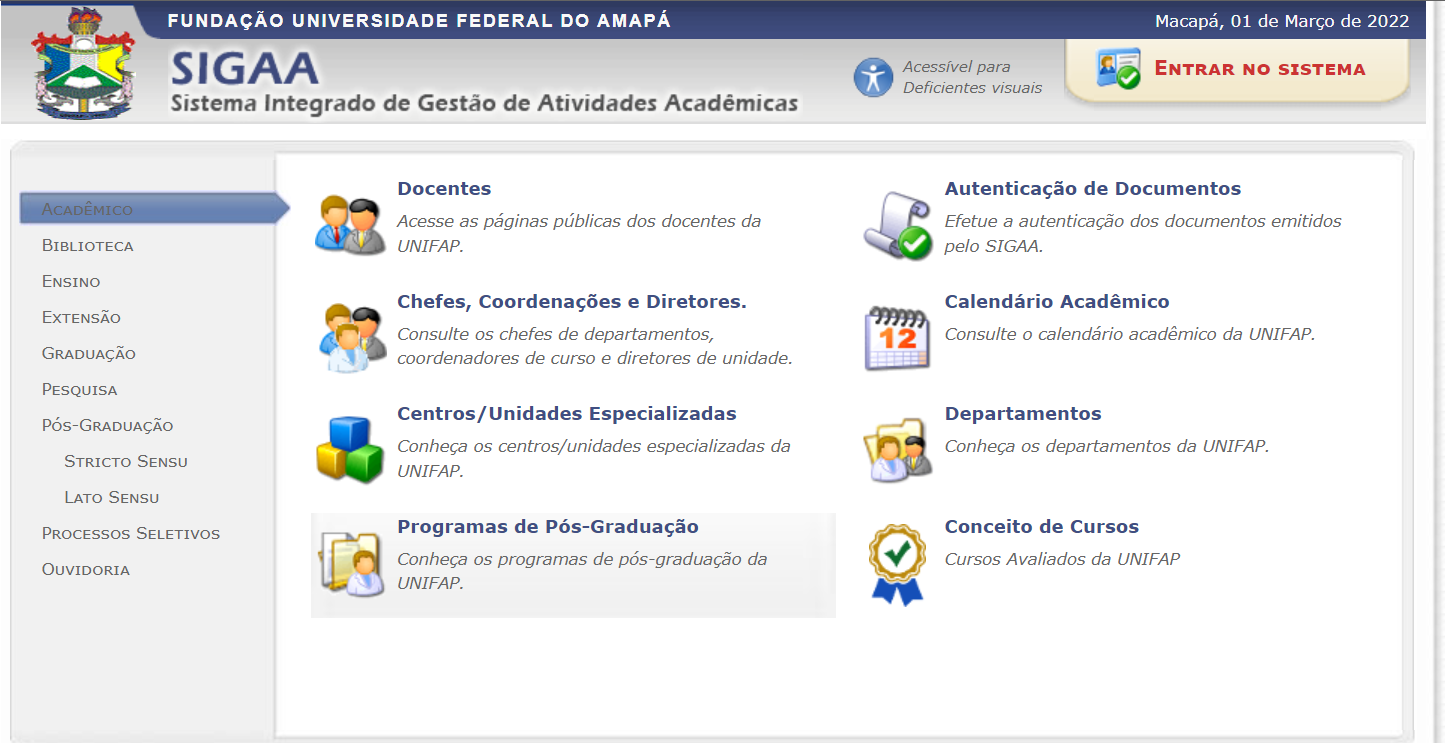The image size is (1445, 743).
Task: Open Conceito de Cursos link
Action: coord(1042,527)
